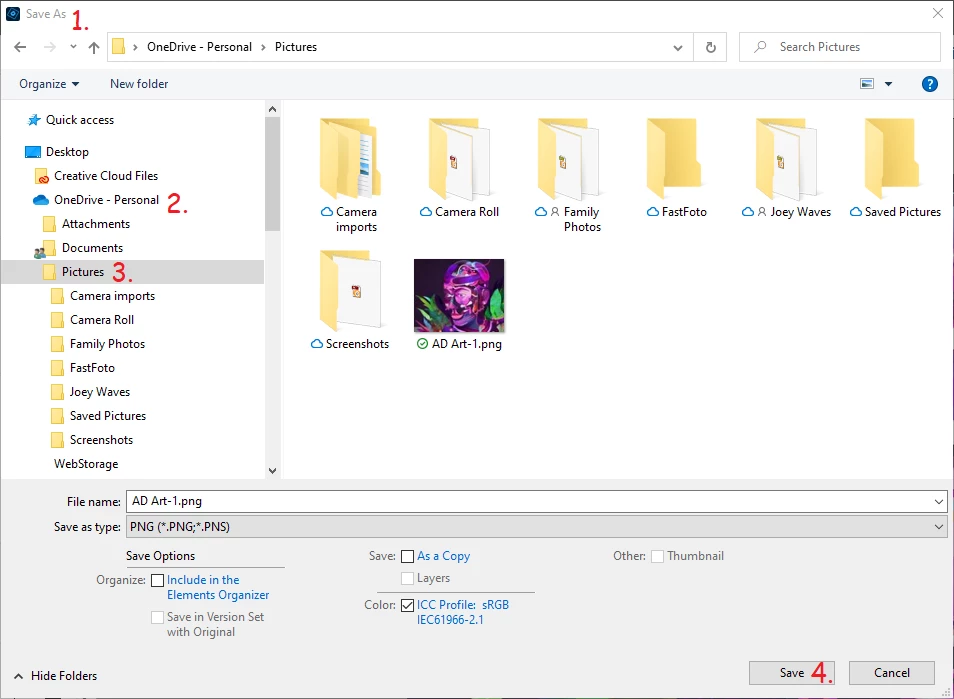The image size is (954, 699).
Task: Click Pictures in the address bar
Action: pyautogui.click(x=296, y=47)
